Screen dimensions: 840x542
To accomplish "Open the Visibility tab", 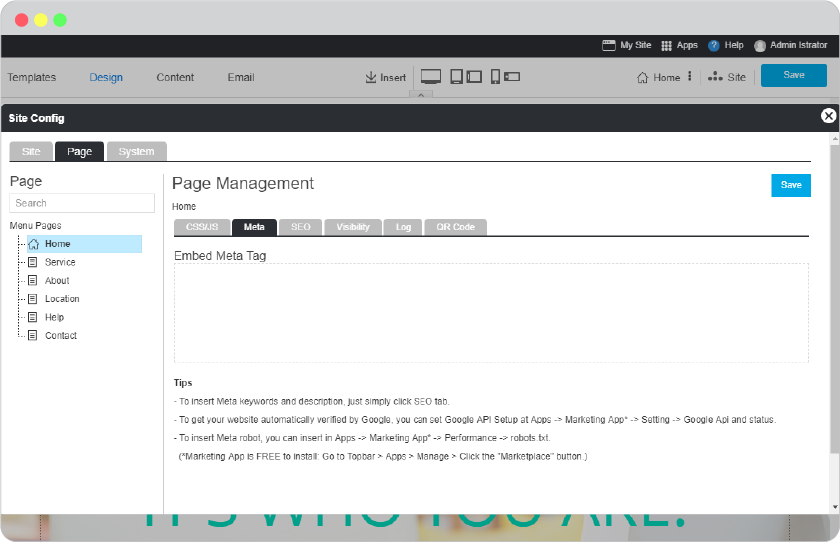I will pos(353,227).
